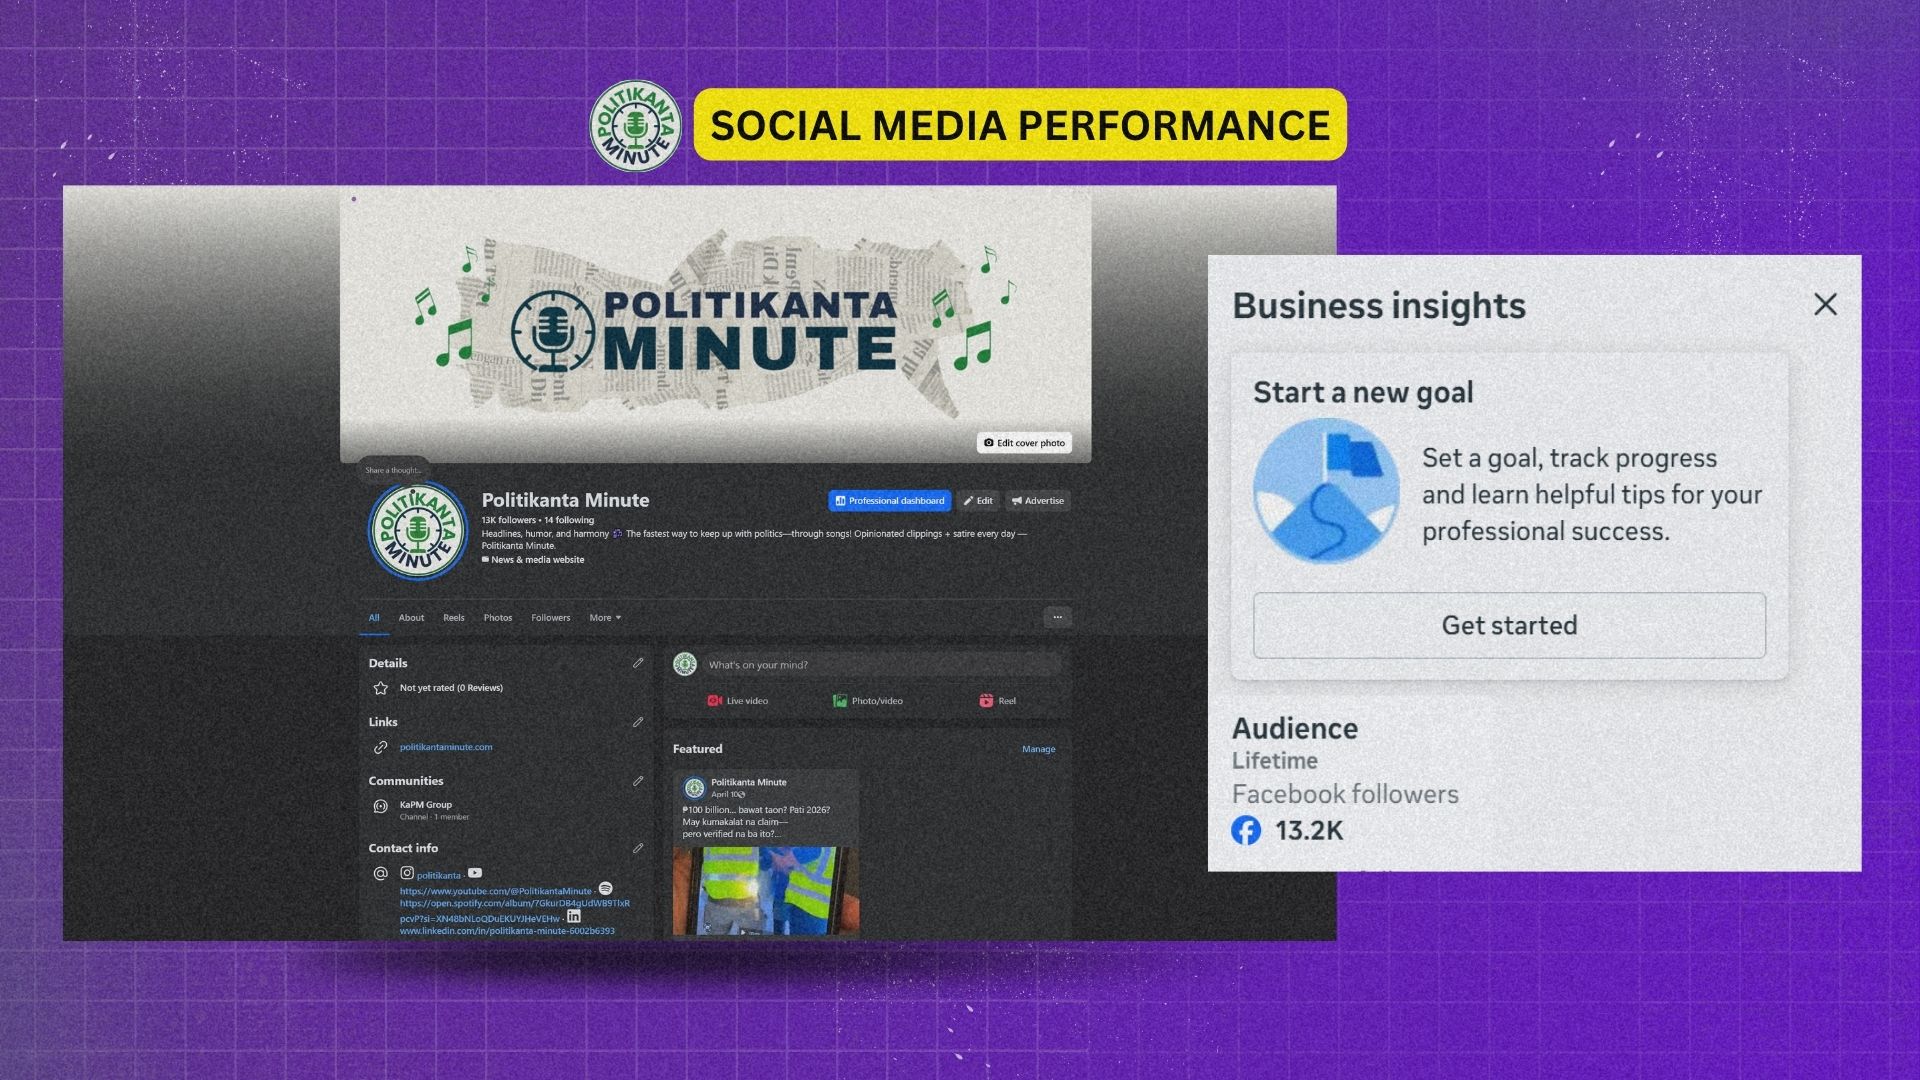Image resolution: width=1920 pixels, height=1080 pixels.
Task: Click the goal flag illustration
Action: click(x=1326, y=491)
